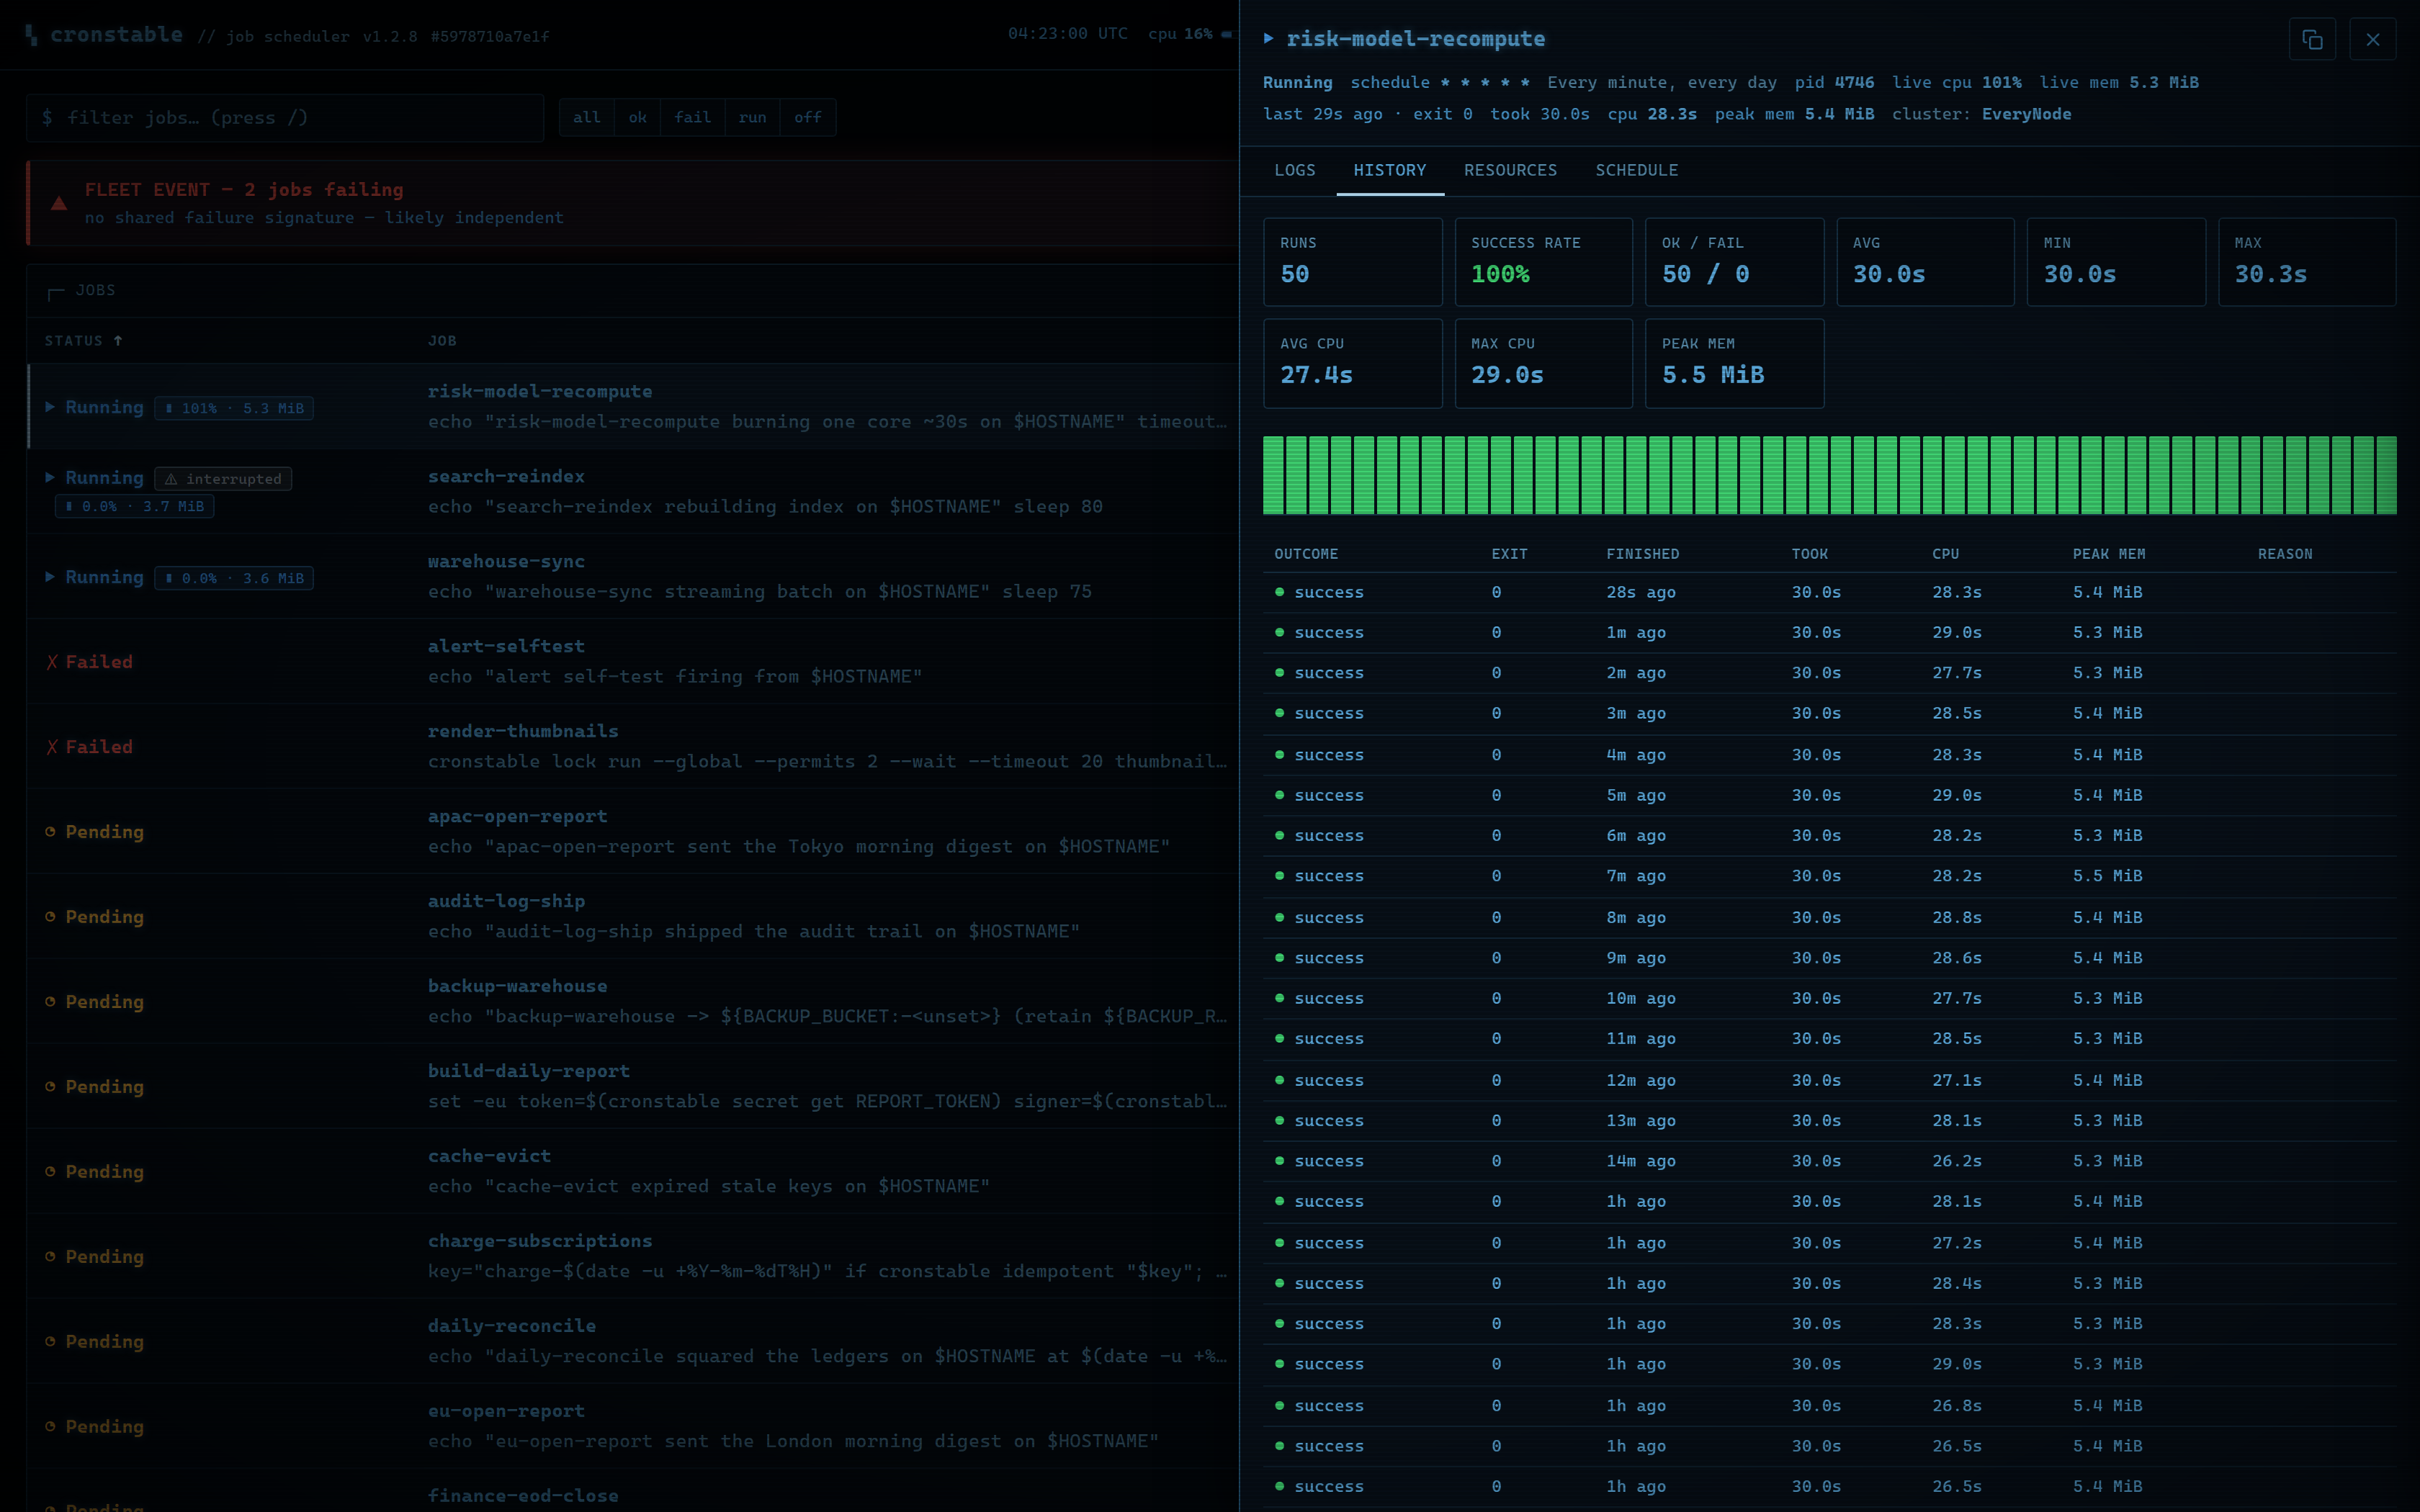The width and height of the screenshot is (2420, 1512).
Task: Click the green success dot of 28s ago run
Action: [1279, 592]
